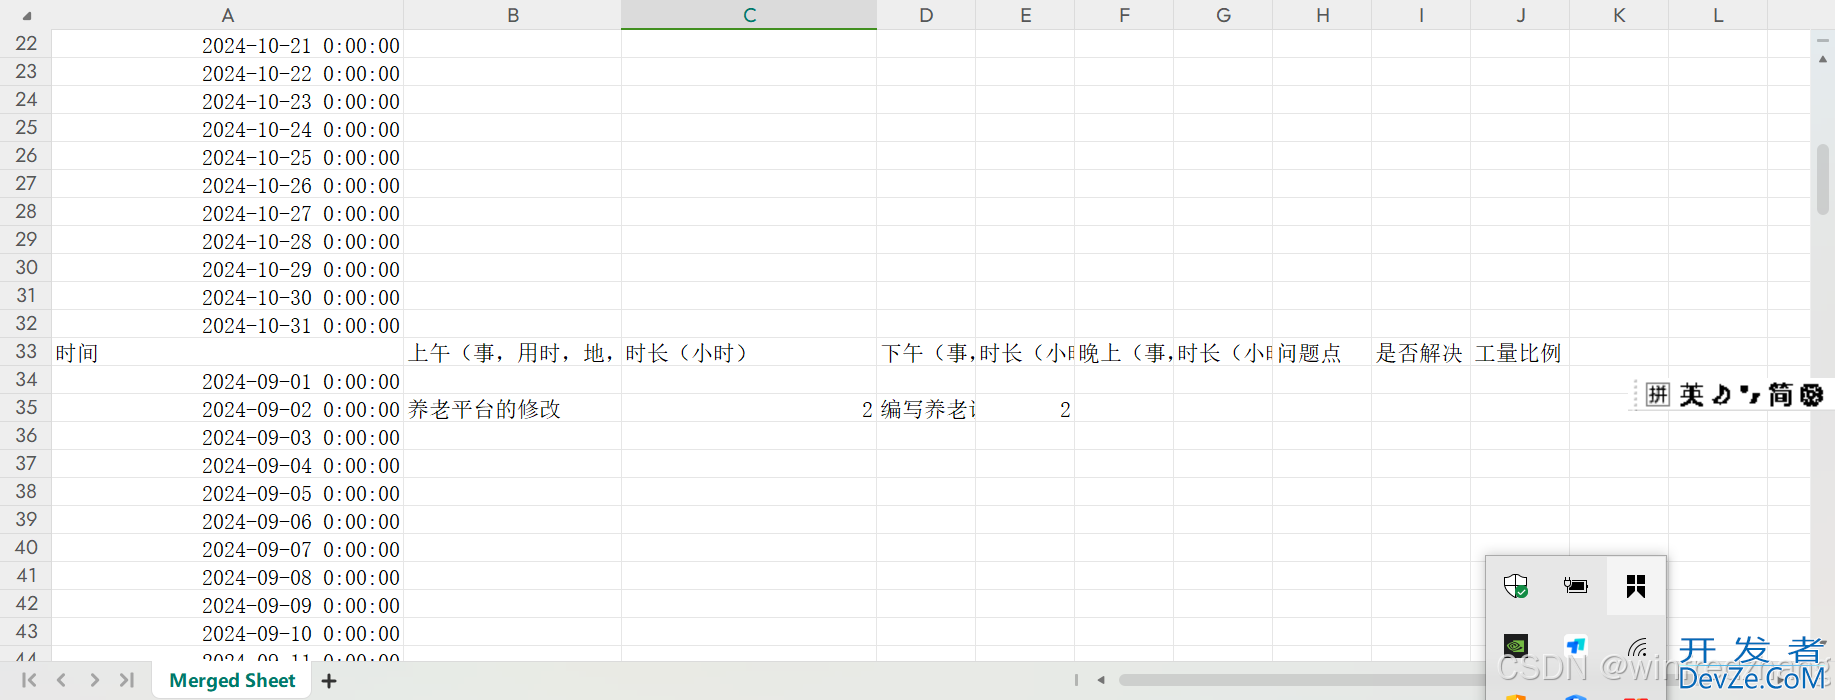Image resolution: width=1835 pixels, height=700 pixels.
Task: Open the wireless signal tray icon
Action: [x=1637, y=647]
